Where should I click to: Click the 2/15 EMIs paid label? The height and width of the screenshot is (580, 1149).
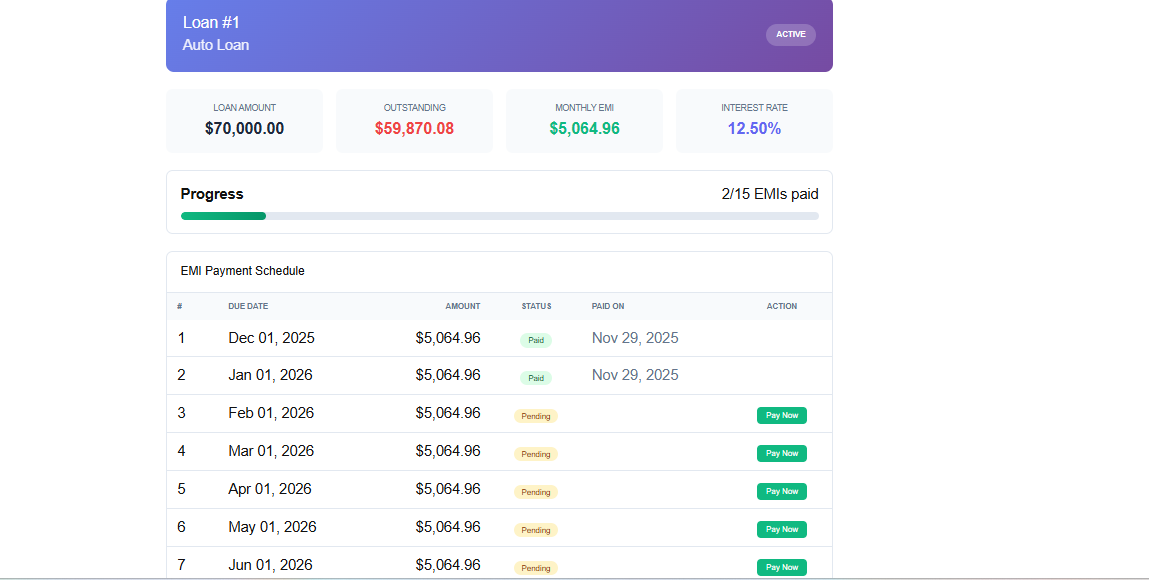768,194
